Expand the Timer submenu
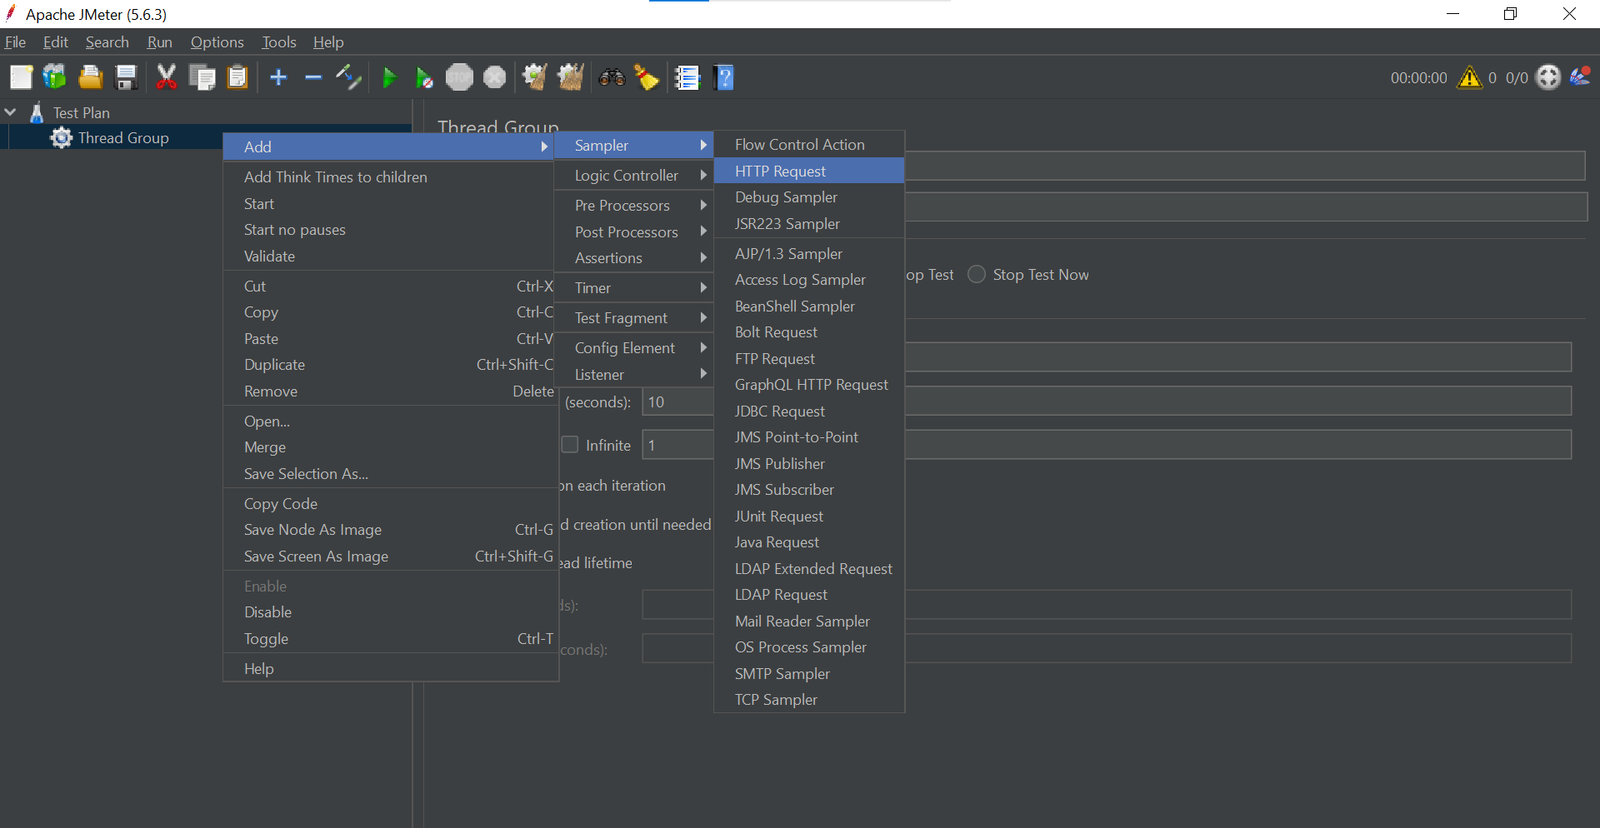The height and width of the screenshot is (828, 1600). coord(634,287)
